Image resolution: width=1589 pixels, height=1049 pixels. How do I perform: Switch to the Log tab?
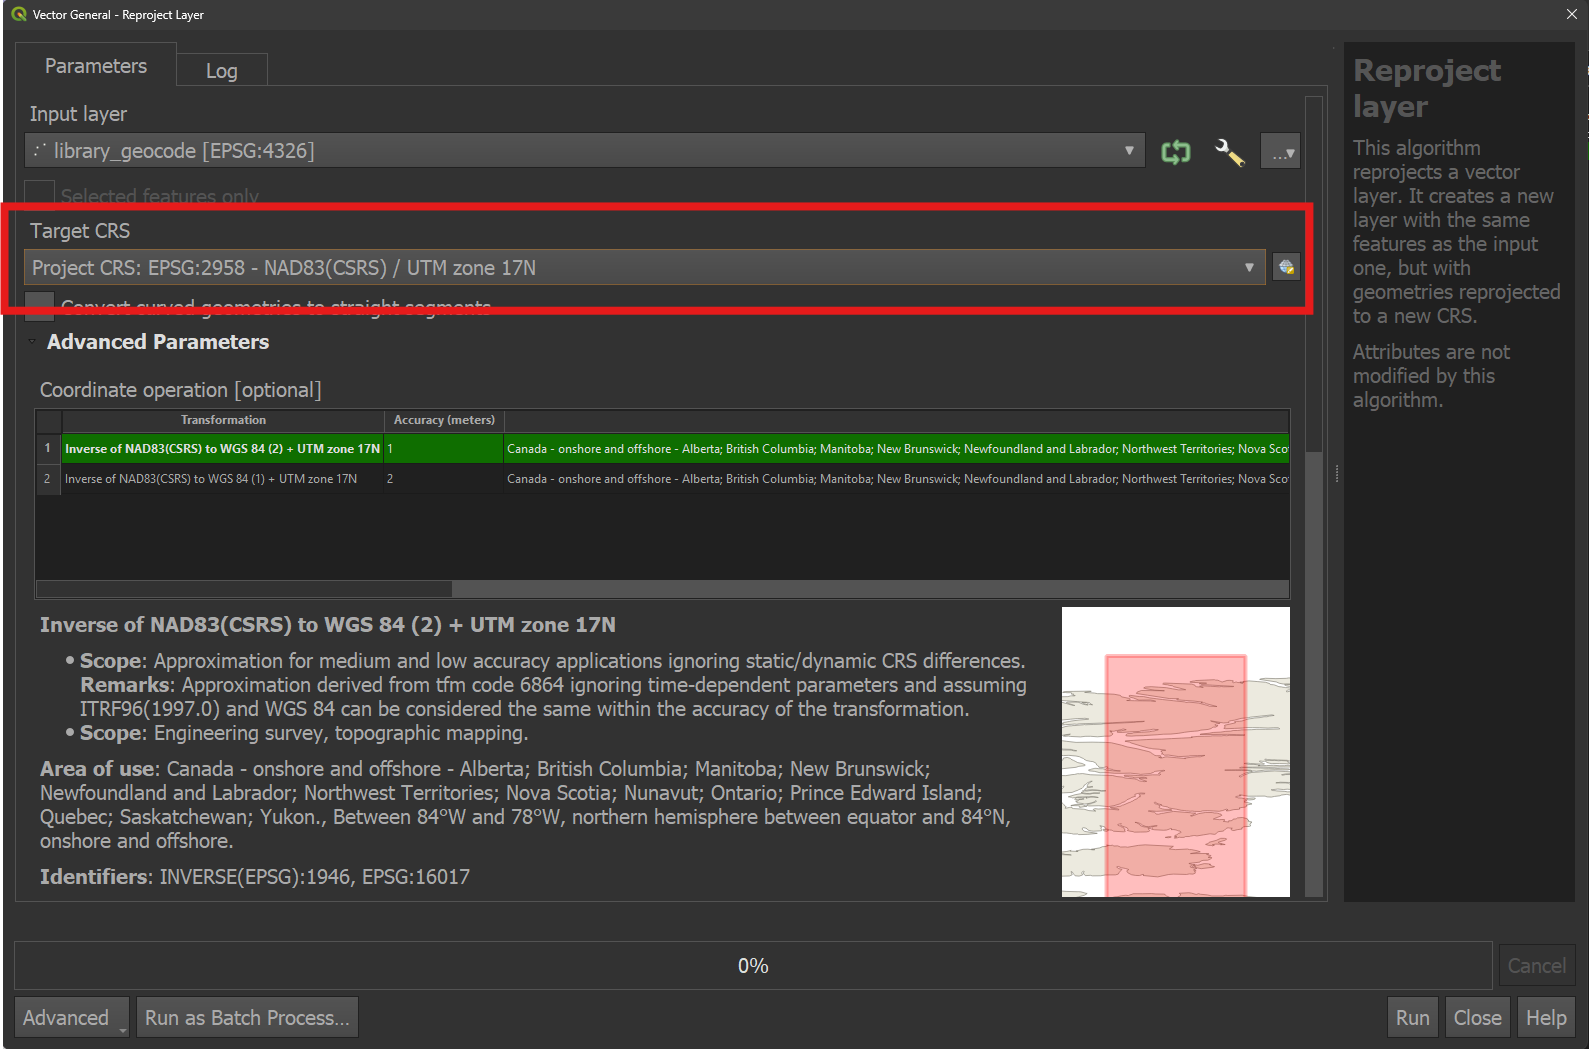point(222,70)
